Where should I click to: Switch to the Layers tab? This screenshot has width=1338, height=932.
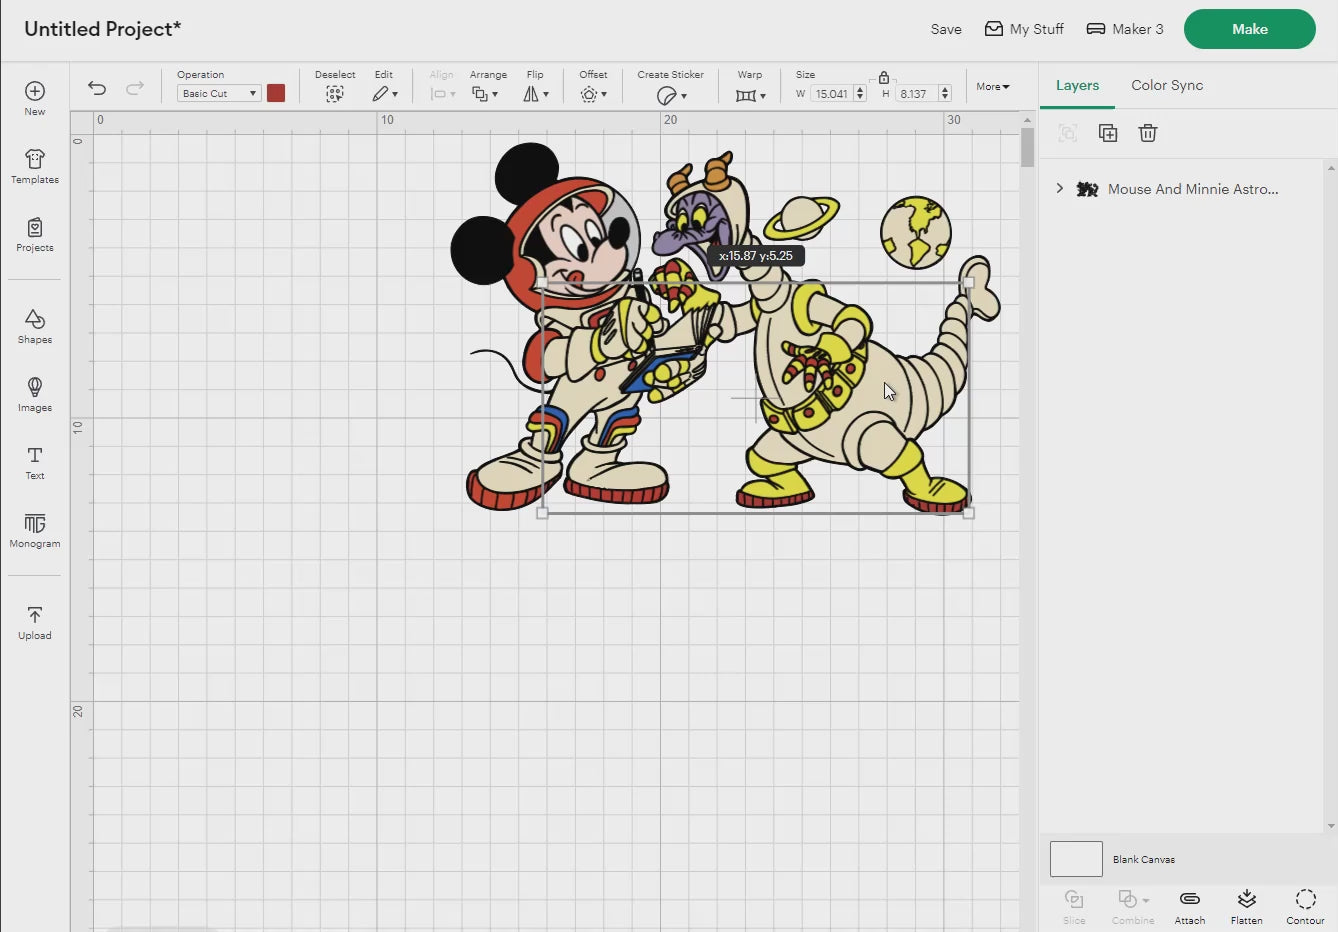1077,85
